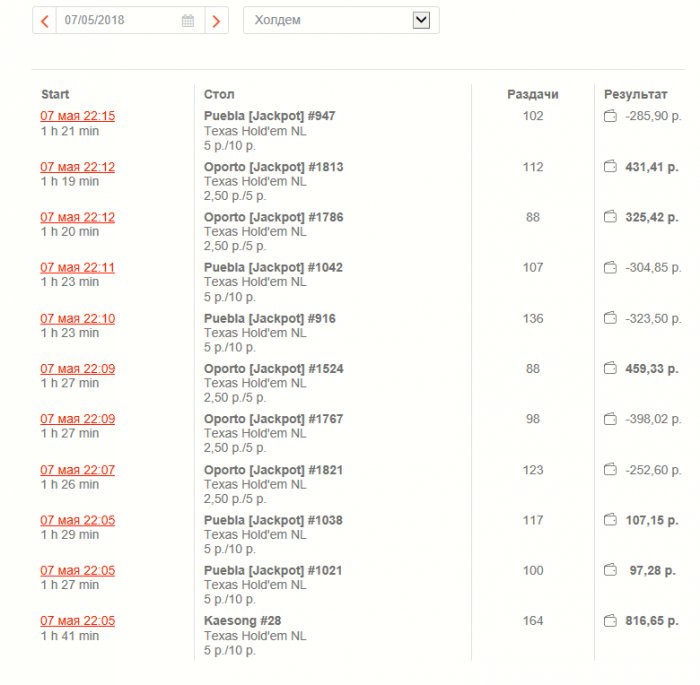Click wallet icon next to -285,90 р.

[610, 116]
